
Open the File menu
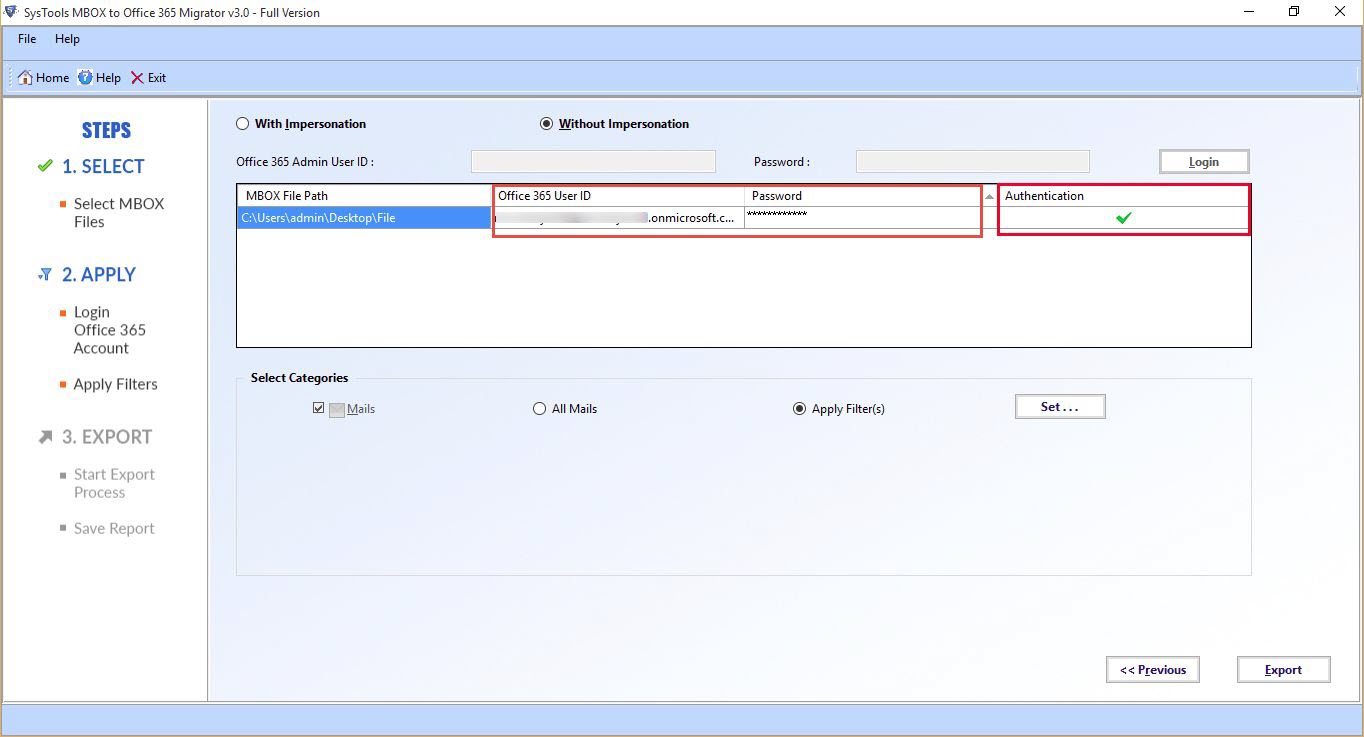[27, 39]
